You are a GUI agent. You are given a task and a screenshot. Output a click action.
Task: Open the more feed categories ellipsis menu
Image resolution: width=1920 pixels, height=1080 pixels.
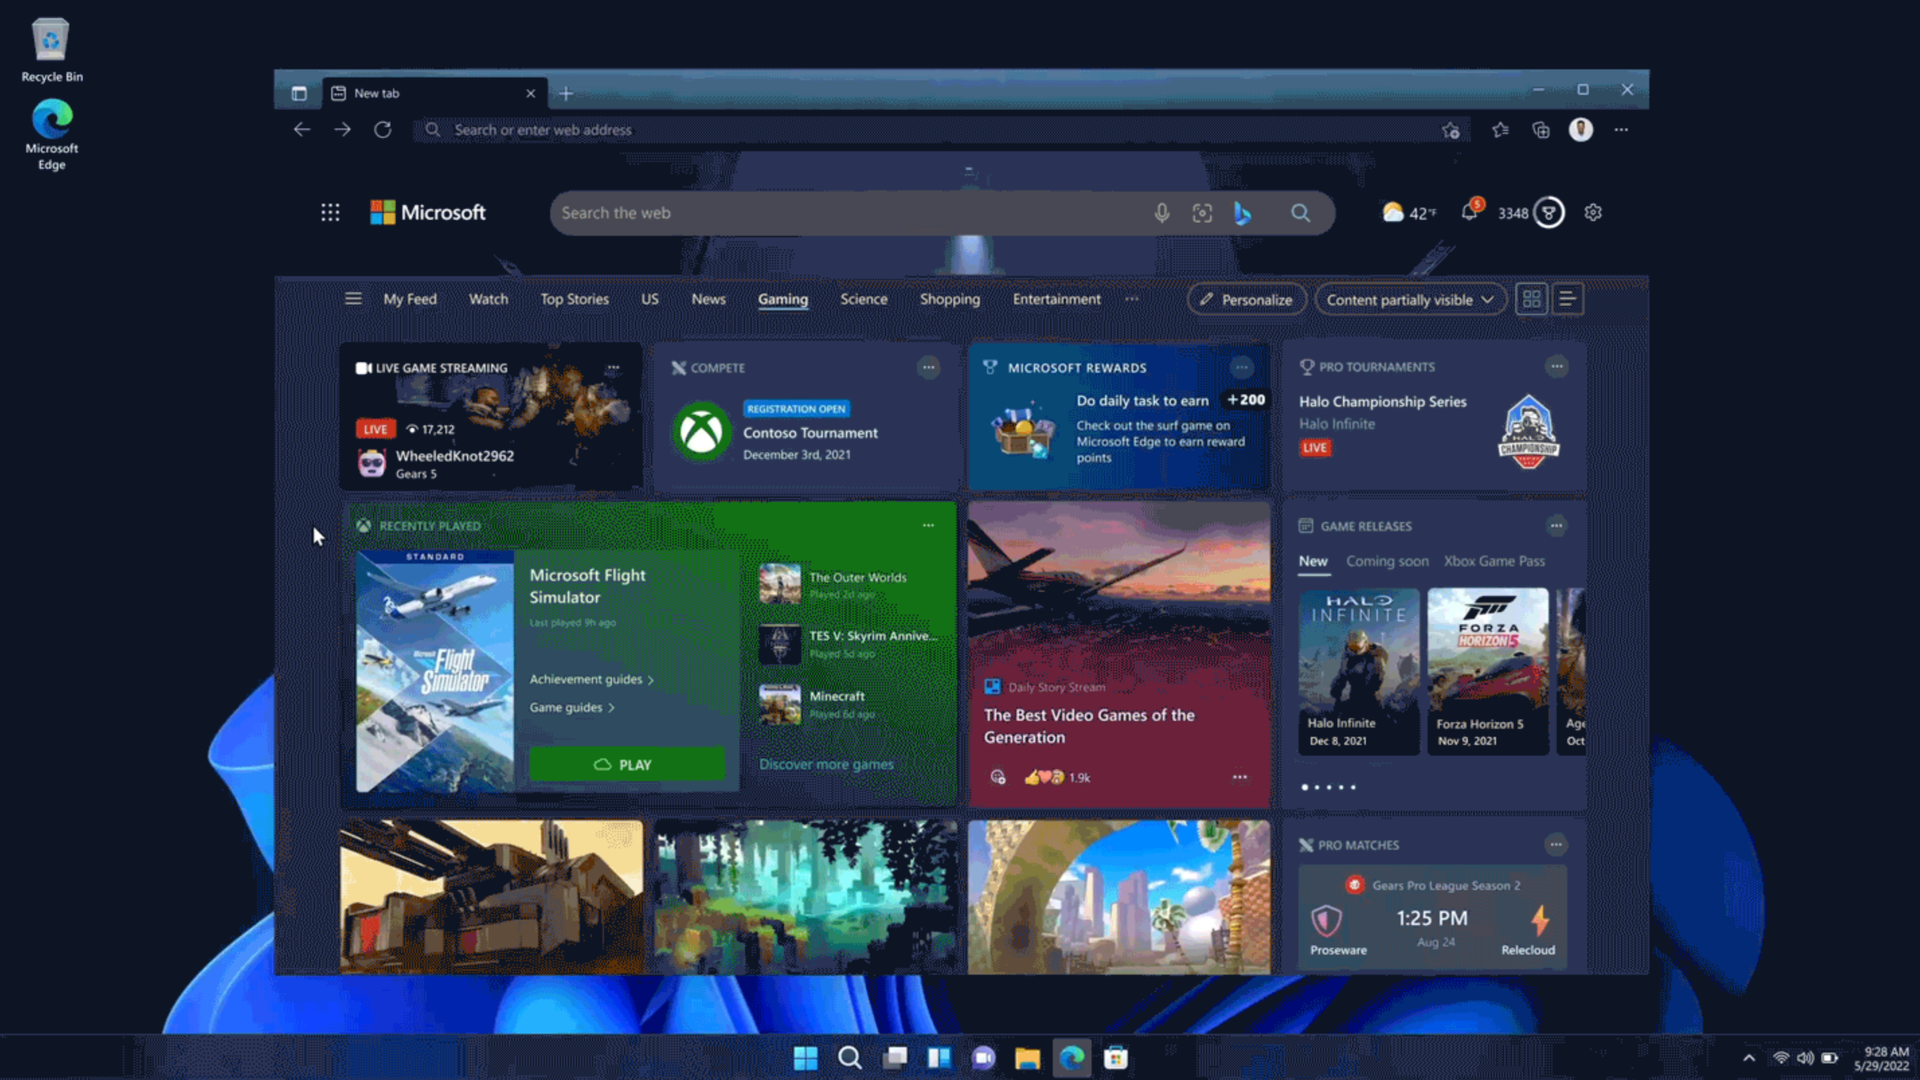(x=1132, y=299)
